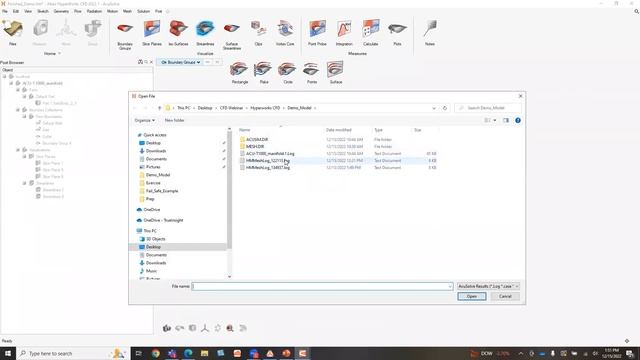The width and height of the screenshot is (640, 360).
Task: Click the Cancel button in the dialog
Action: click(x=505, y=297)
